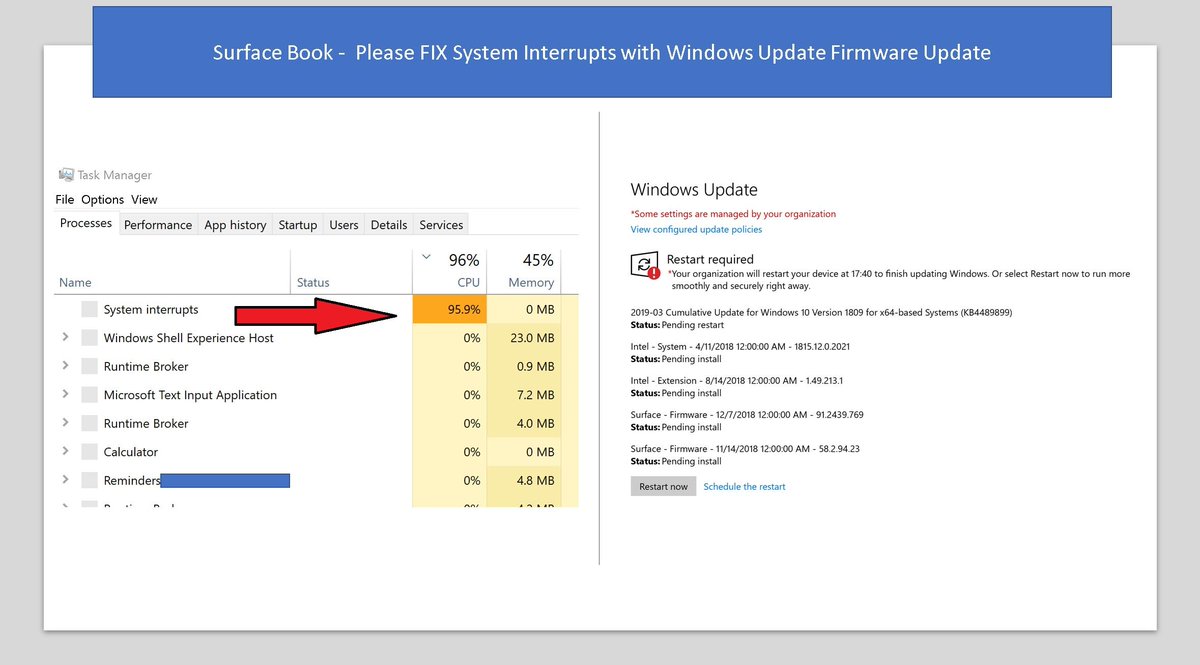The image size is (1200, 665).
Task: Open the View menu in Task Manager
Action: (x=144, y=199)
